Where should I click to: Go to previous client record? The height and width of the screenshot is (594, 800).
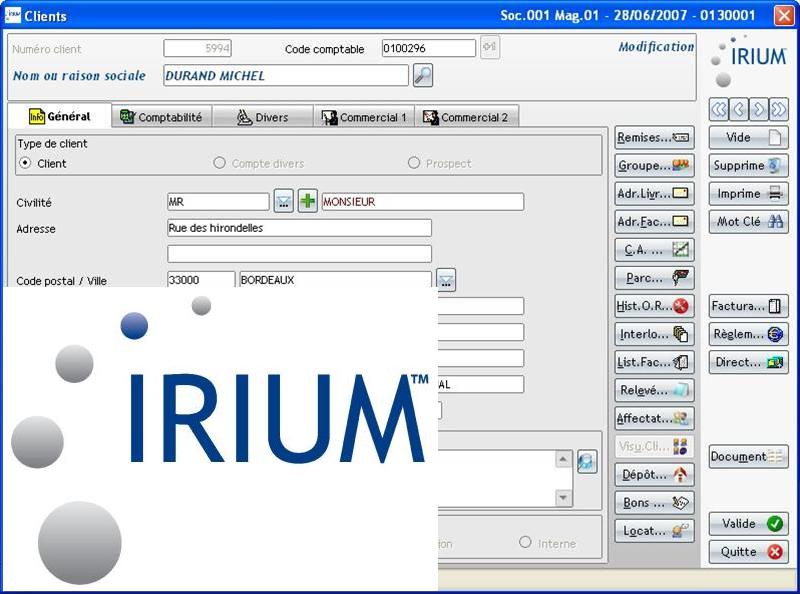[x=739, y=109]
